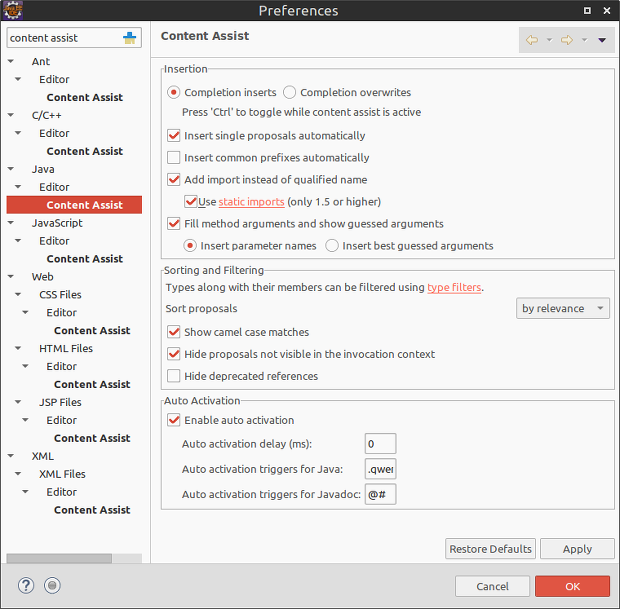Collapse the HTML Files tree node
The width and height of the screenshot is (620, 609).
pyautogui.click(x=18, y=348)
